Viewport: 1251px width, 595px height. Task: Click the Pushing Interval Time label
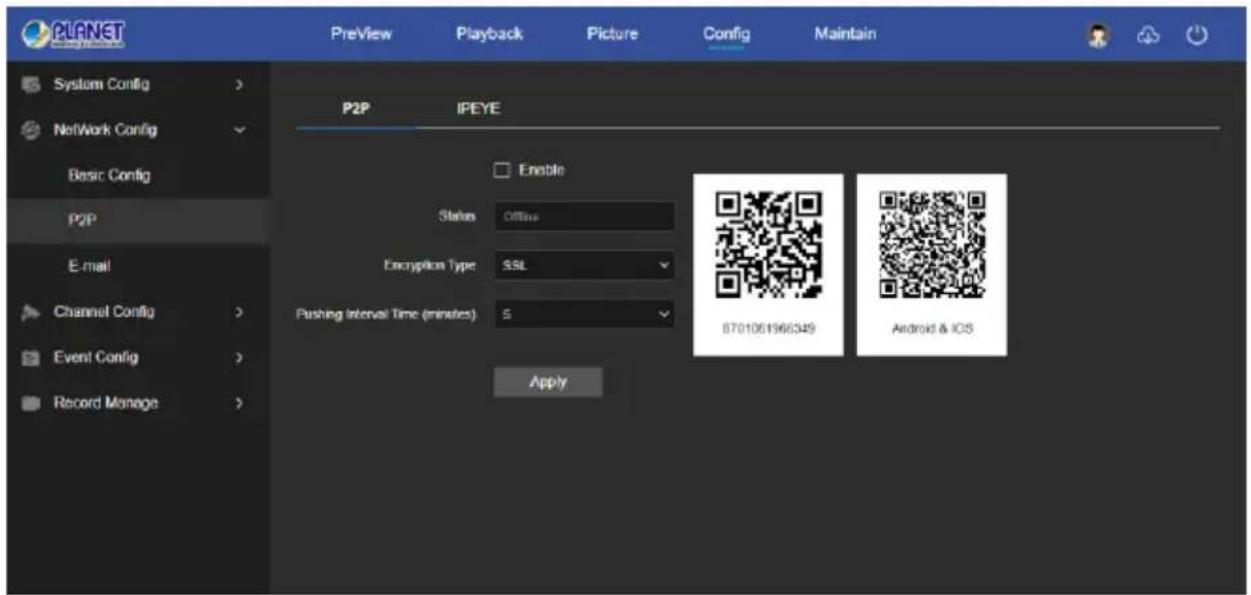pyautogui.click(x=387, y=314)
